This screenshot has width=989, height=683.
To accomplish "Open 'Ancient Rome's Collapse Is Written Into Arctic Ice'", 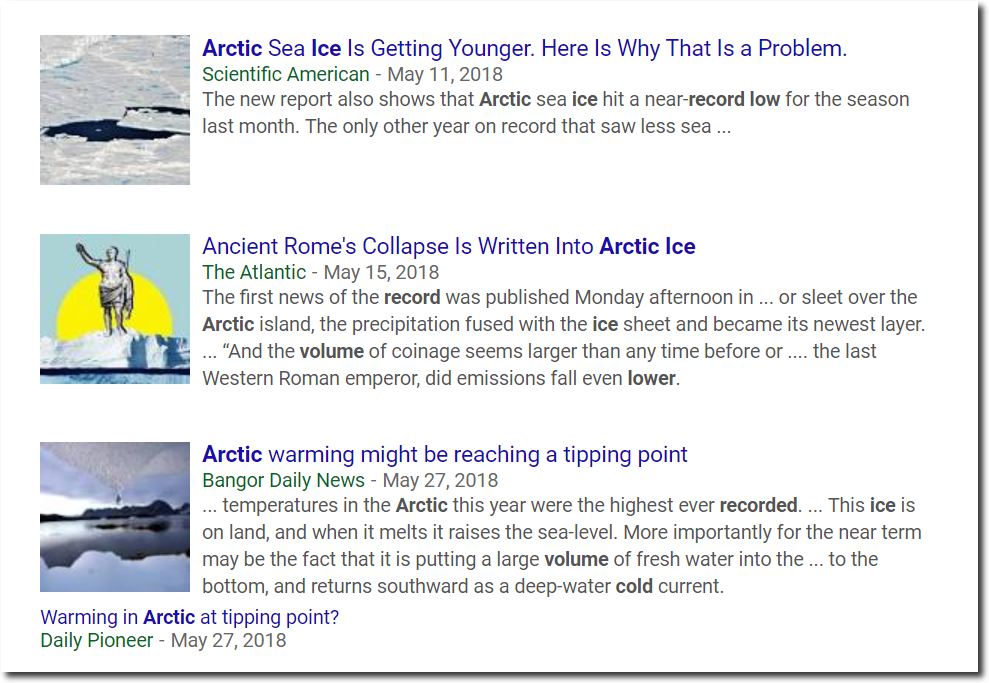I will 448,247.
